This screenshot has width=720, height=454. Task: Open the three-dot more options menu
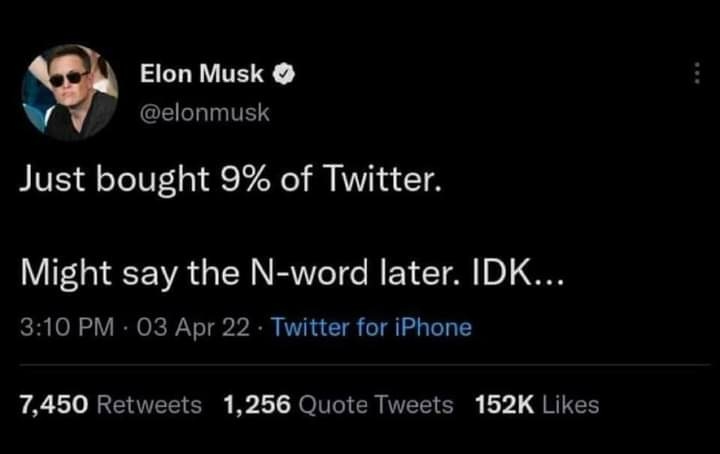tap(697, 72)
